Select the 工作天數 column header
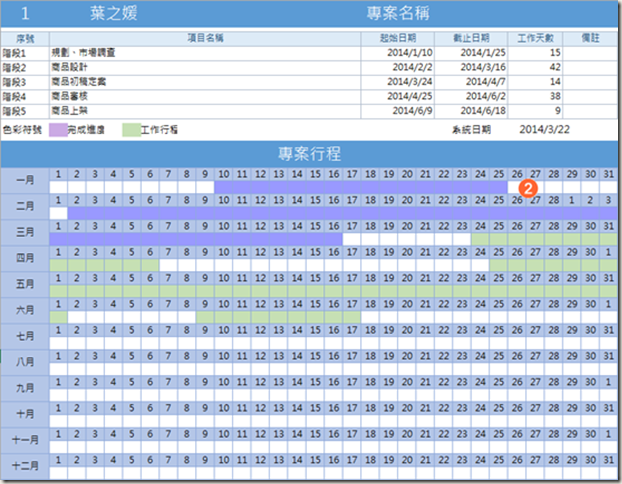Screen dimensions: 622x484 tap(535, 38)
